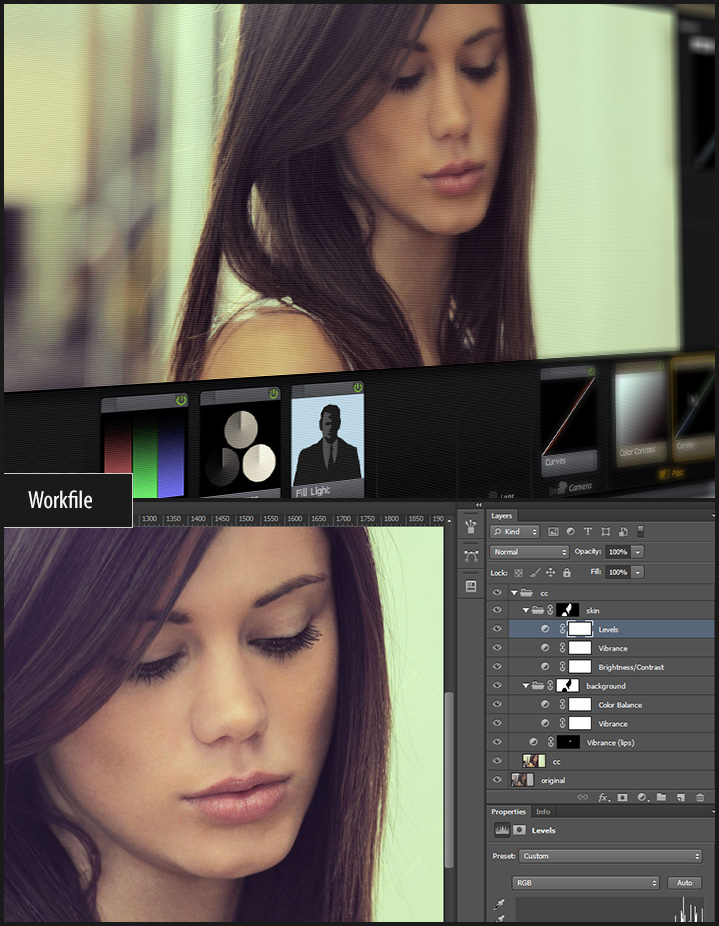Select the Brightness/Contrast adjustment layer
Image resolution: width=719 pixels, height=926 pixels.
[630, 667]
